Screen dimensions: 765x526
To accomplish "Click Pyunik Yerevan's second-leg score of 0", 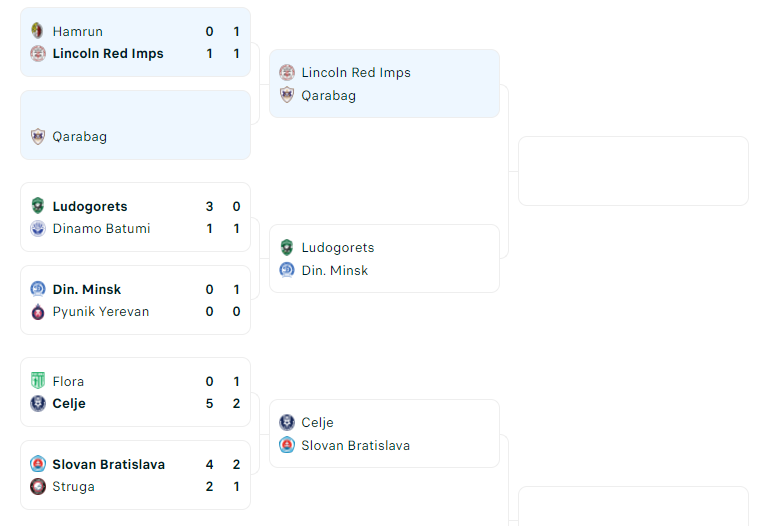I will 236,311.
